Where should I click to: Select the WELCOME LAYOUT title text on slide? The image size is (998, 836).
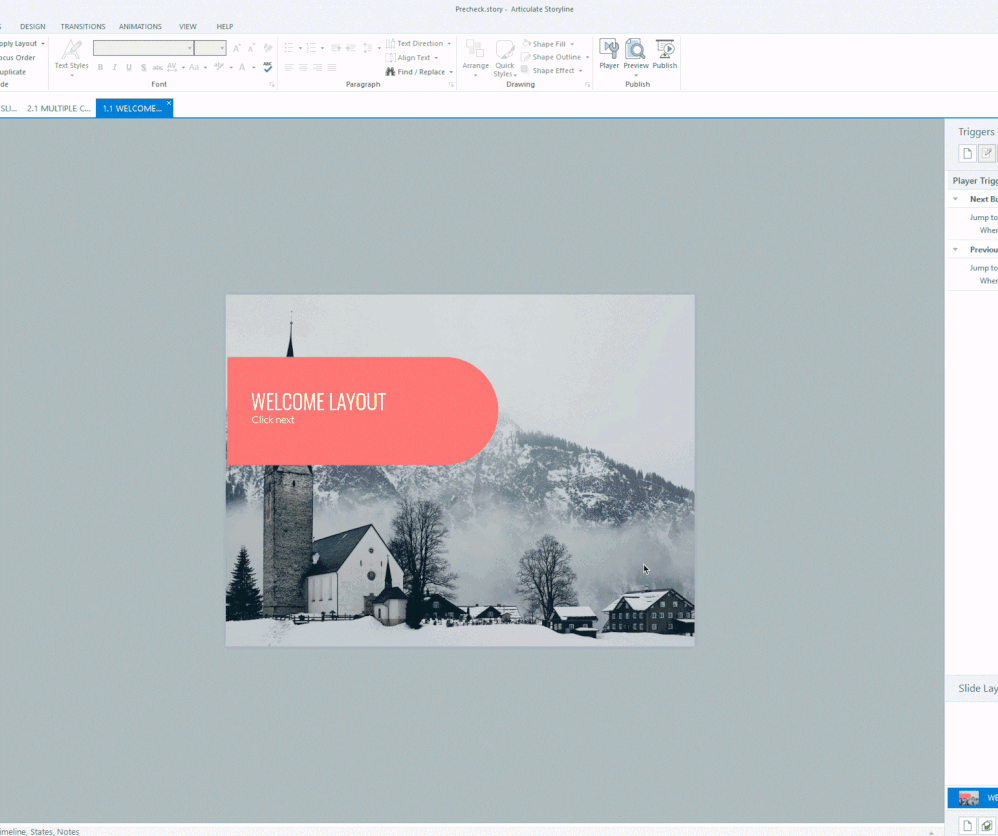click(x=318, y=402)
